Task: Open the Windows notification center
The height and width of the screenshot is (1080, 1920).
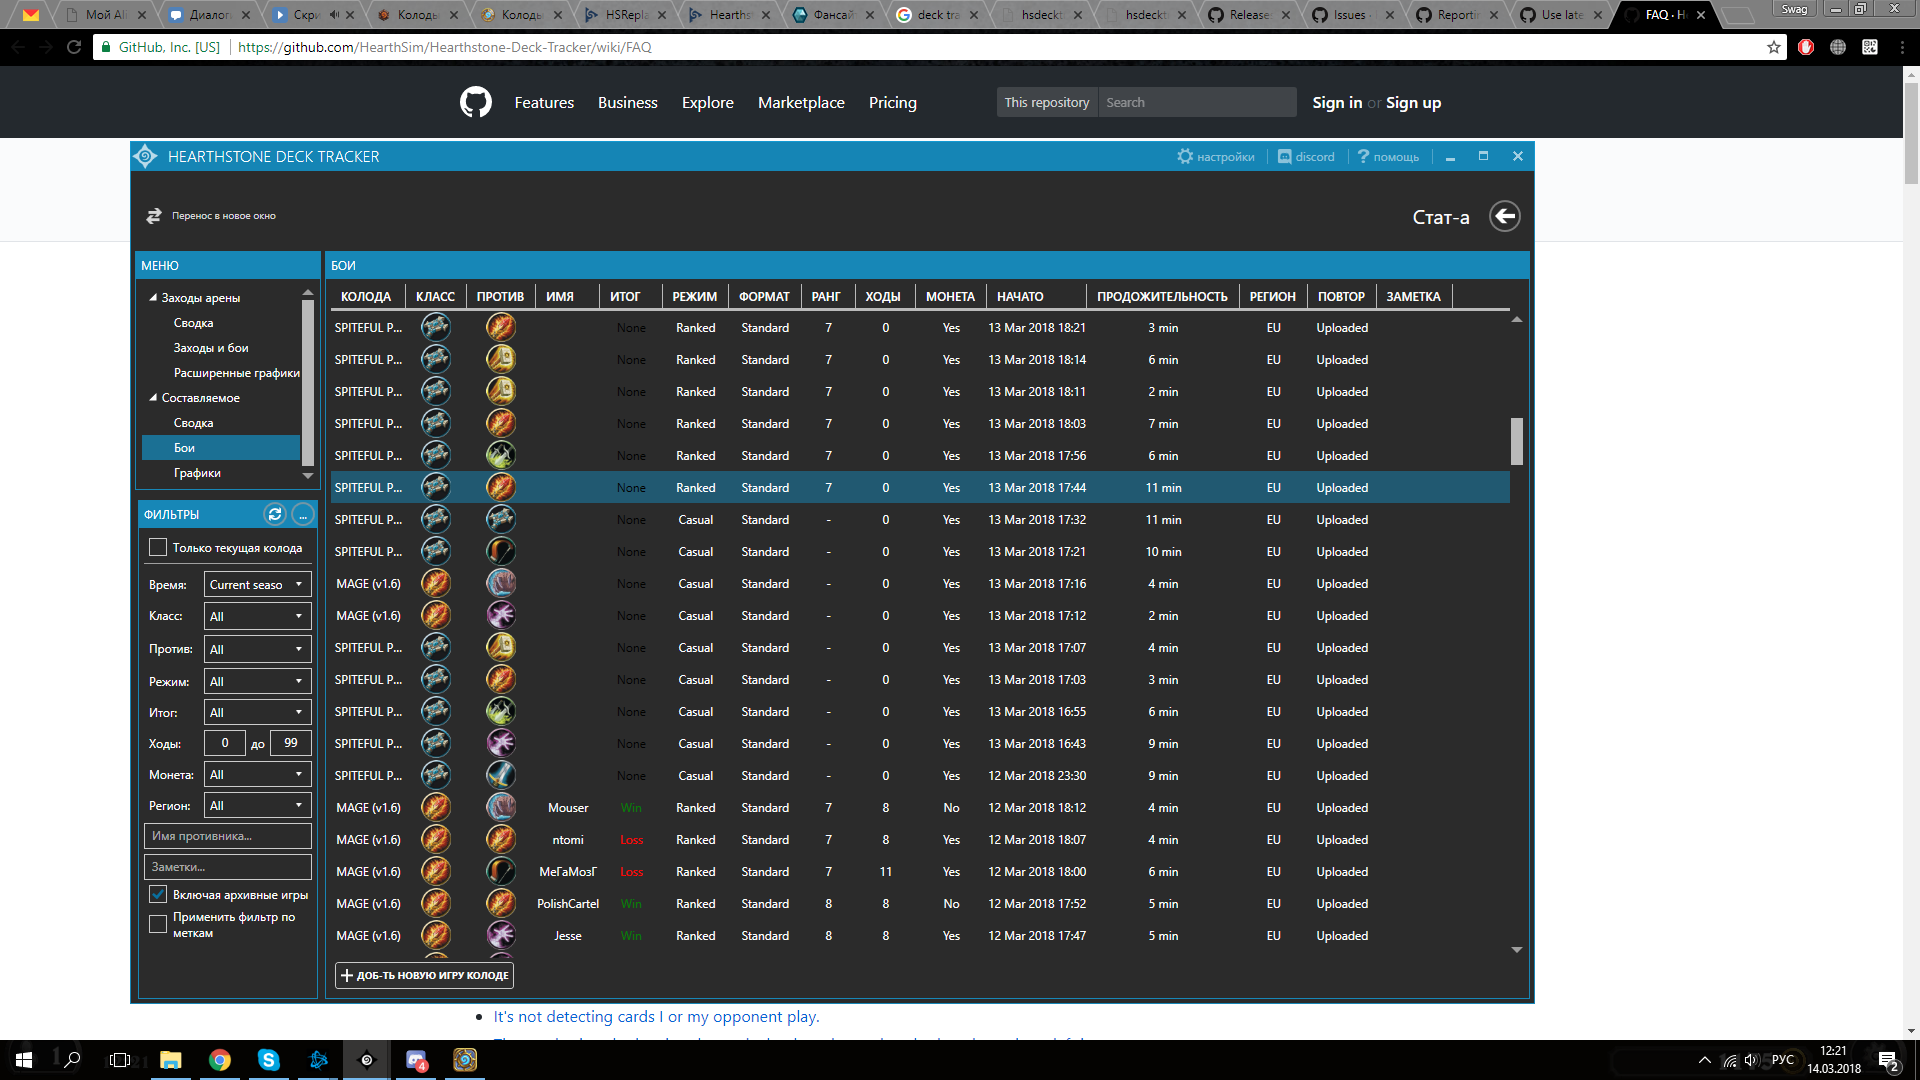Action: point(1888,1060)
